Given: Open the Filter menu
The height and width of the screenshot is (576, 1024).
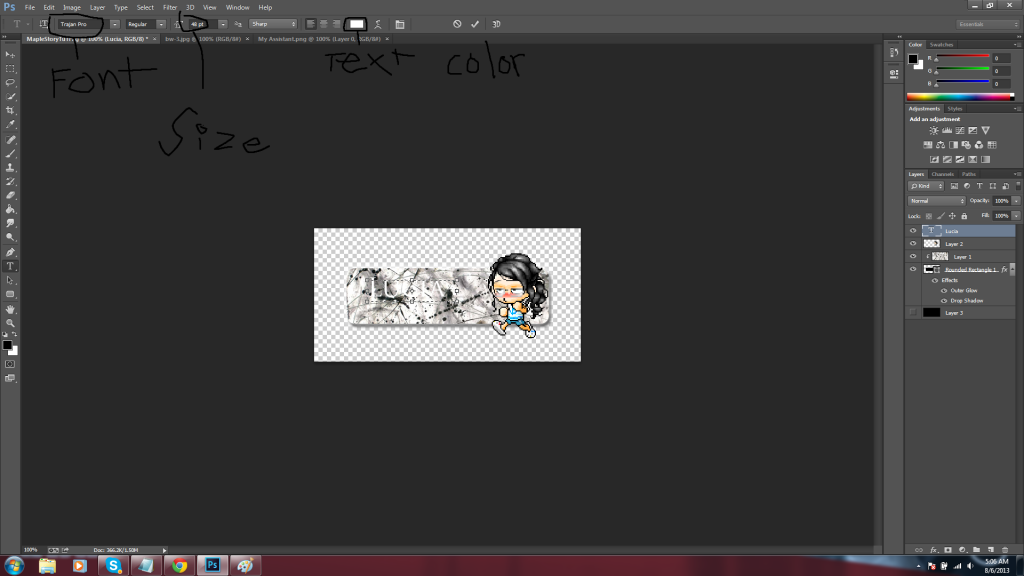Looking at the screenshot, I should coord(170,7).
